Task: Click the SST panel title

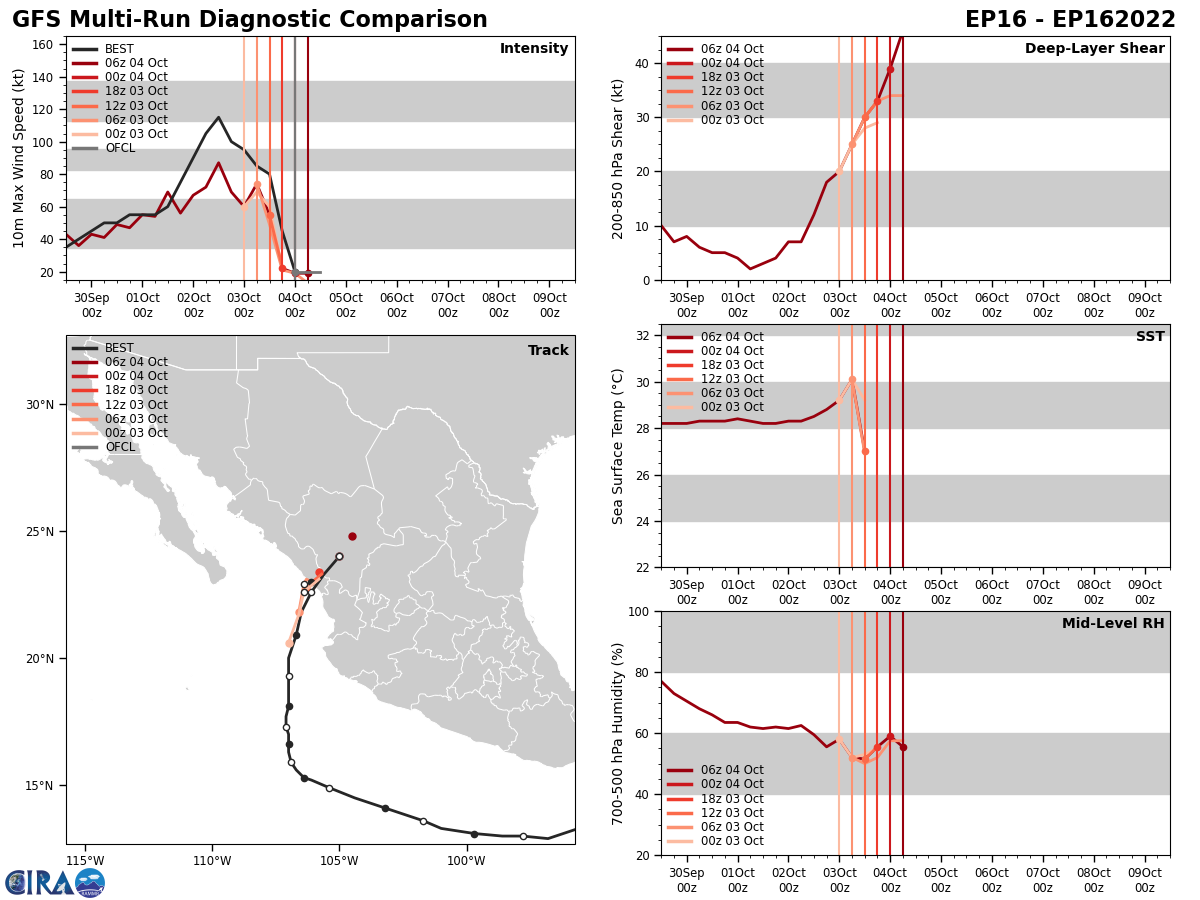Action: 1150,337
